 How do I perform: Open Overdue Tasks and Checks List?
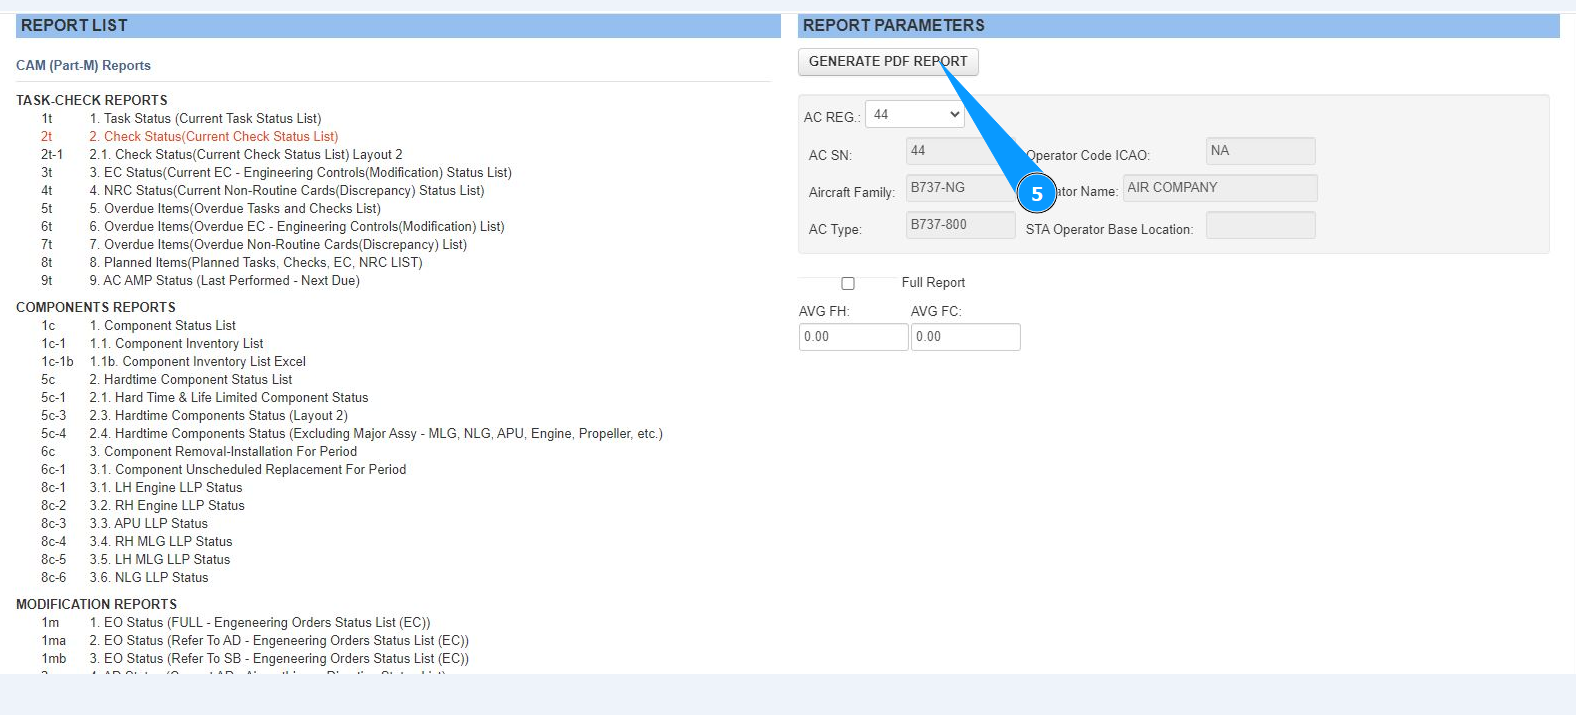point(235,209)
